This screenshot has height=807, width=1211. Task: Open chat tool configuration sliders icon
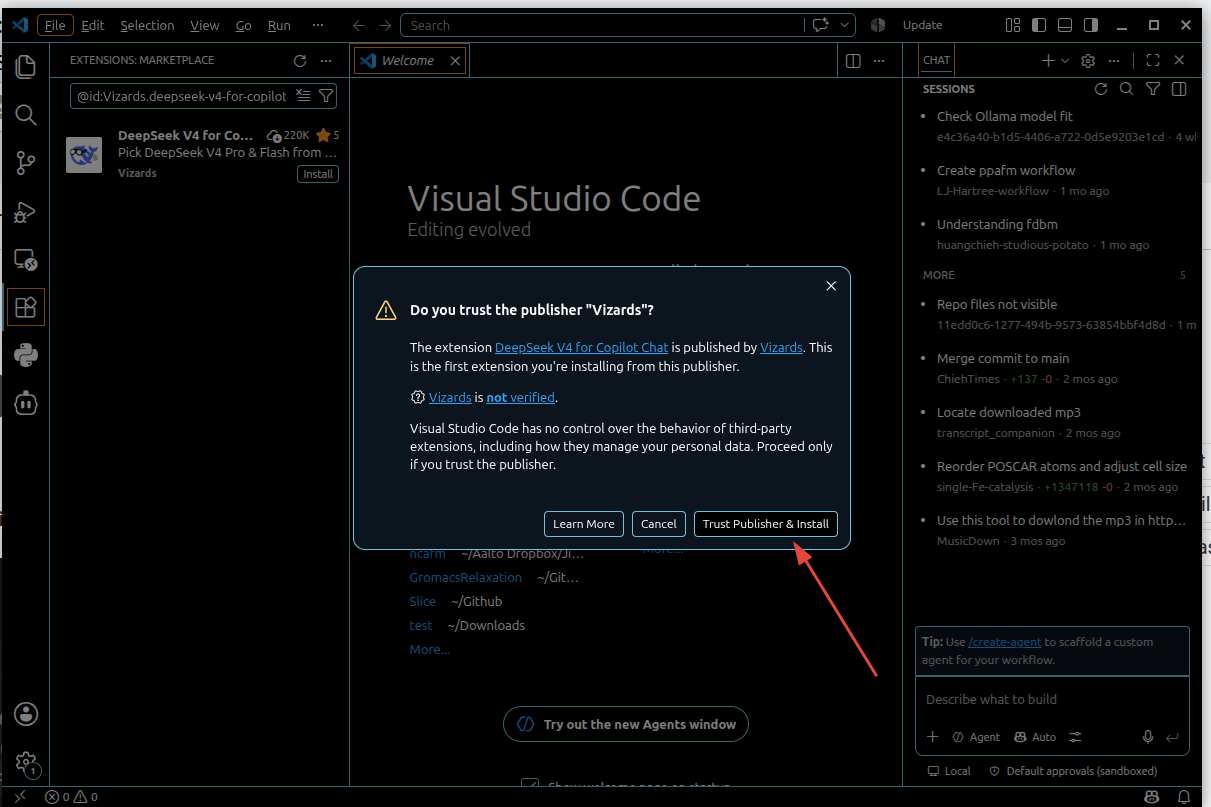click(x=1076, y=737)
